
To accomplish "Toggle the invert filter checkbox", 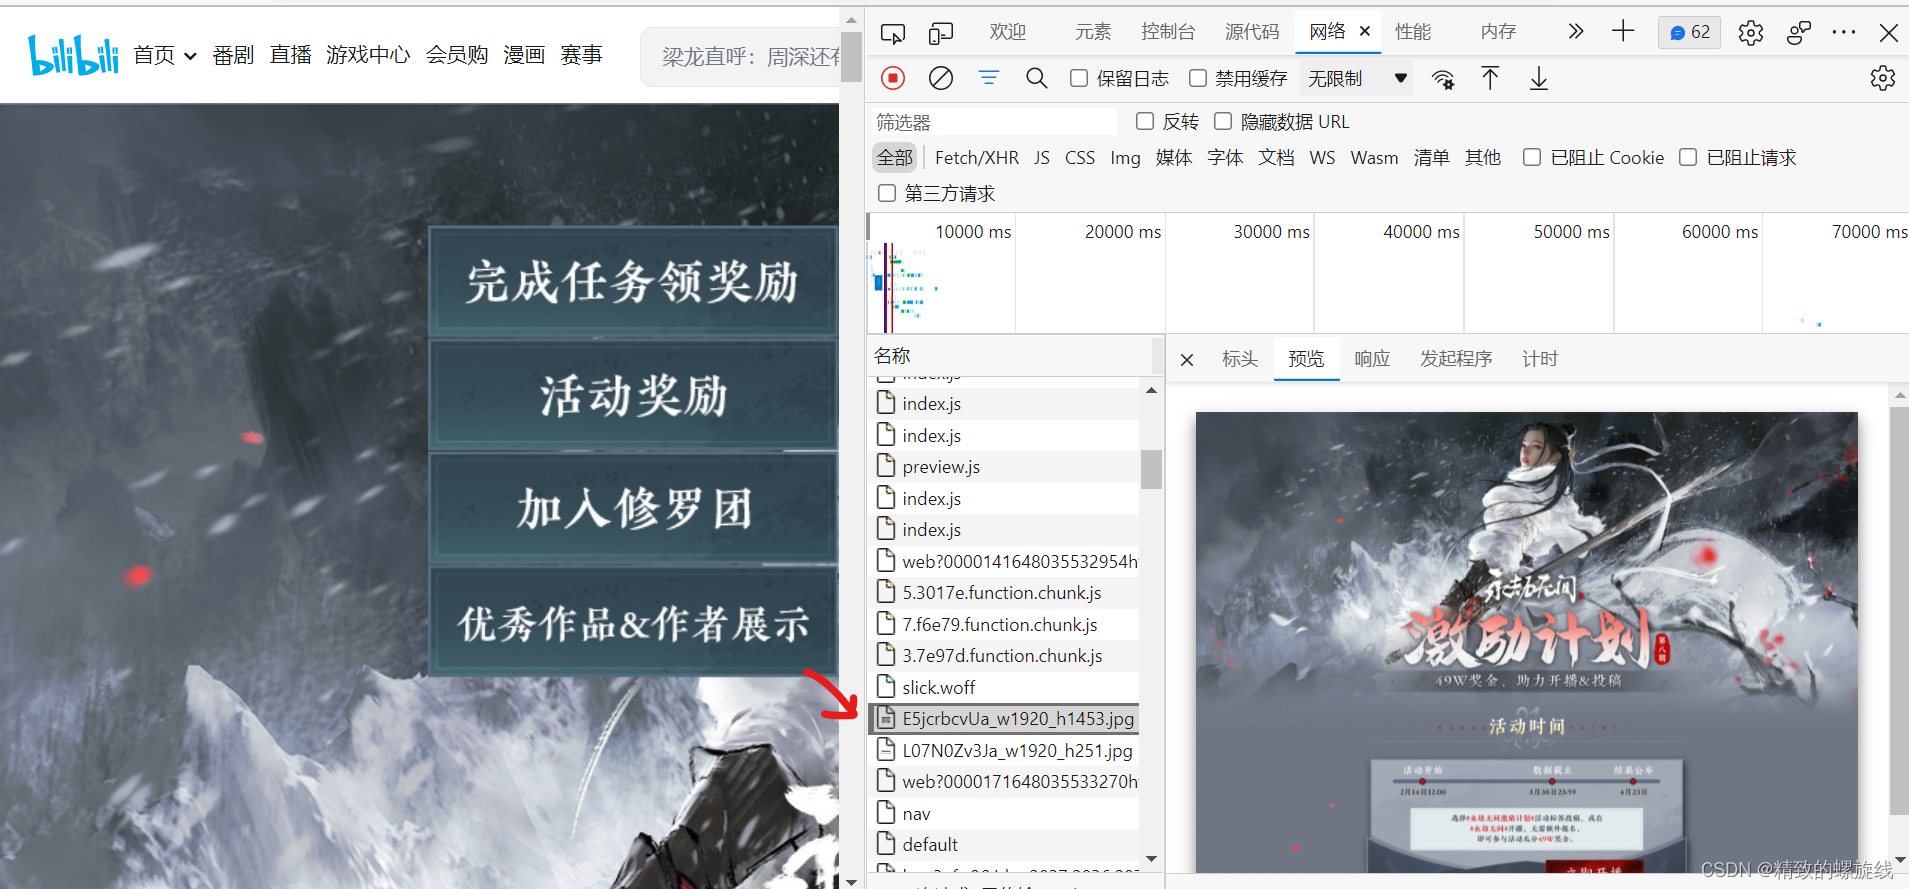I will click(x=1145, y=121).
